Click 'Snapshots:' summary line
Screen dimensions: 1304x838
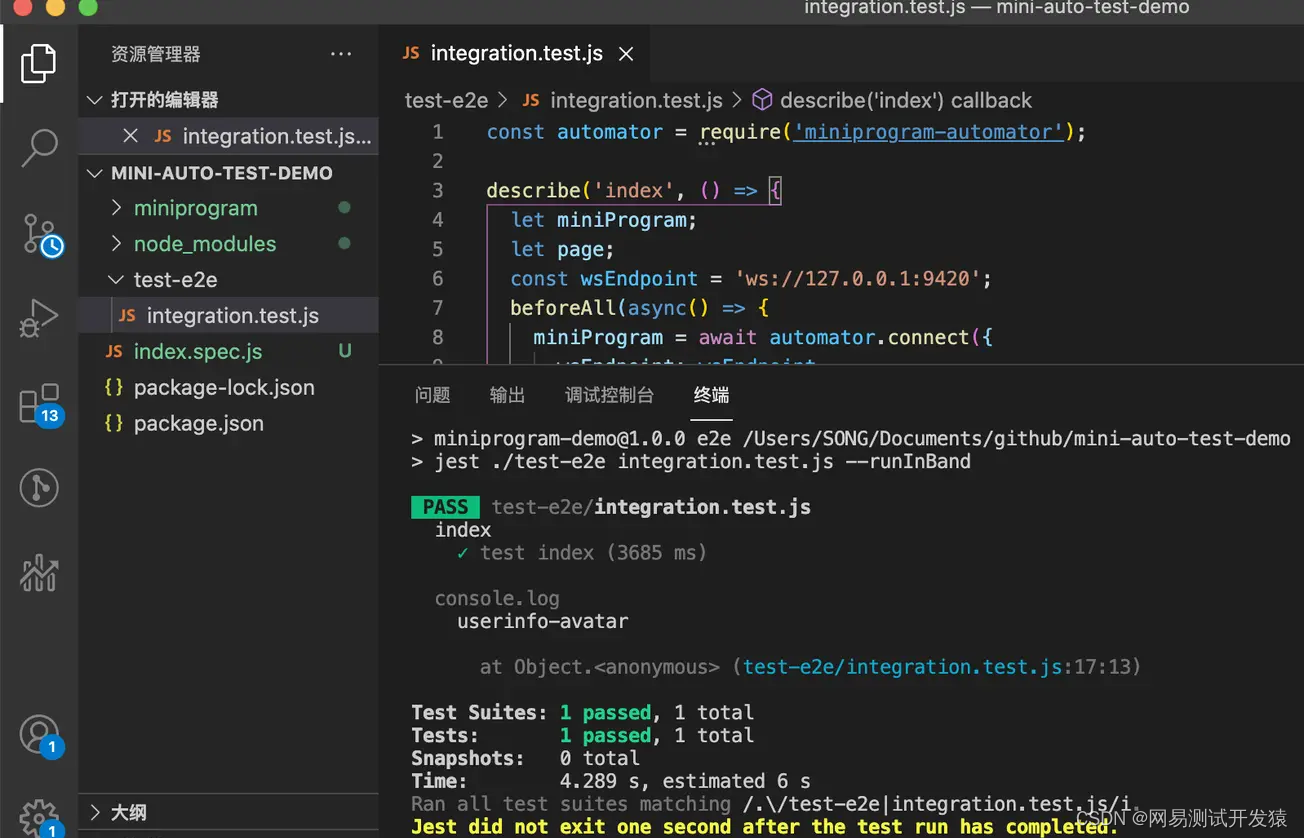tap(525, 758)
